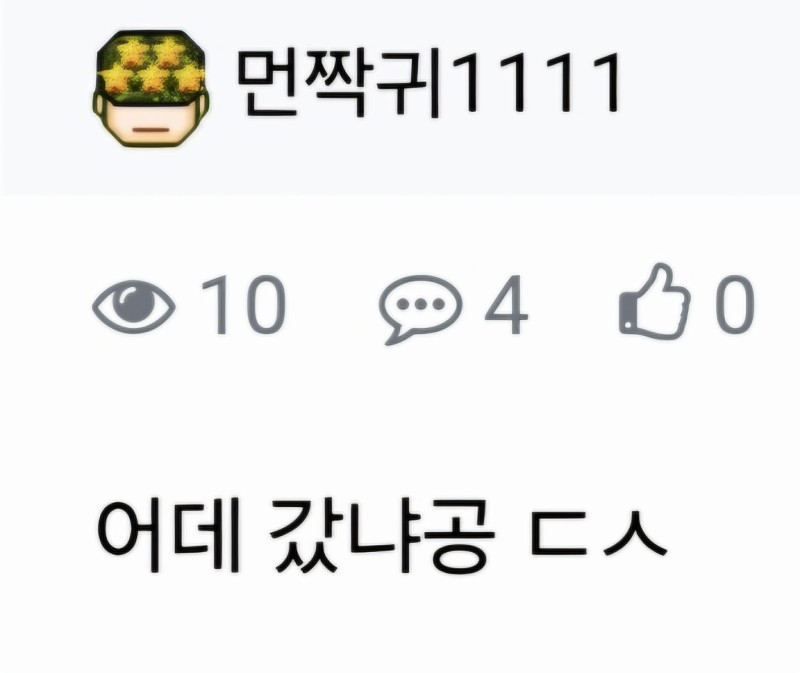Viewport: 800px width, 673px height.
Task: Click the avatar's face below helmet
Action: click(151, 123)
